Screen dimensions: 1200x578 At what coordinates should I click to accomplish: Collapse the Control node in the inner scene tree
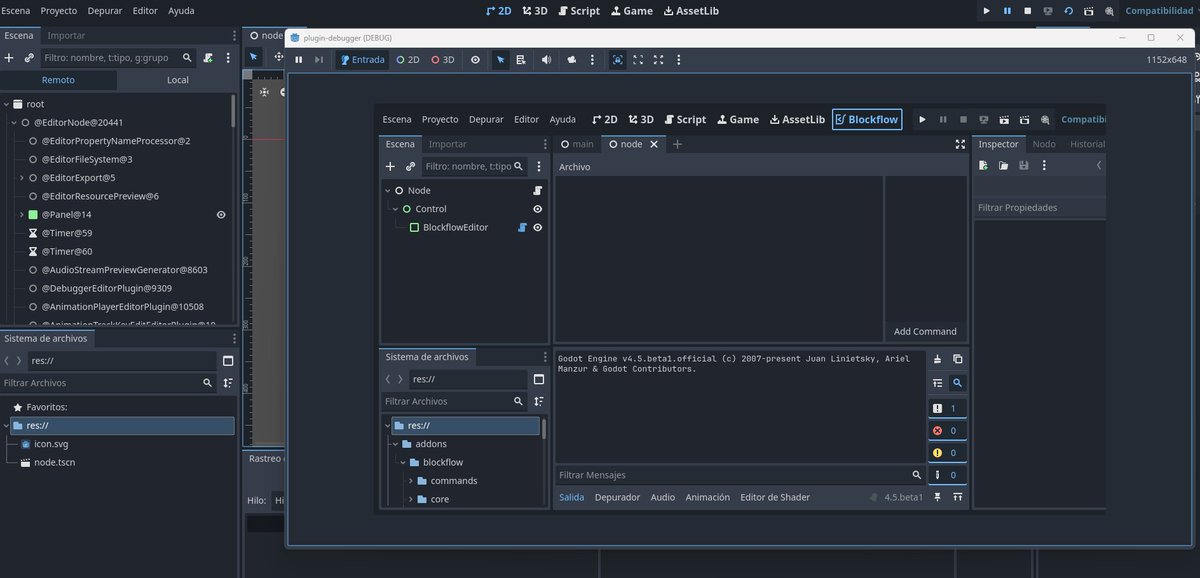click(x=395, y=209)
